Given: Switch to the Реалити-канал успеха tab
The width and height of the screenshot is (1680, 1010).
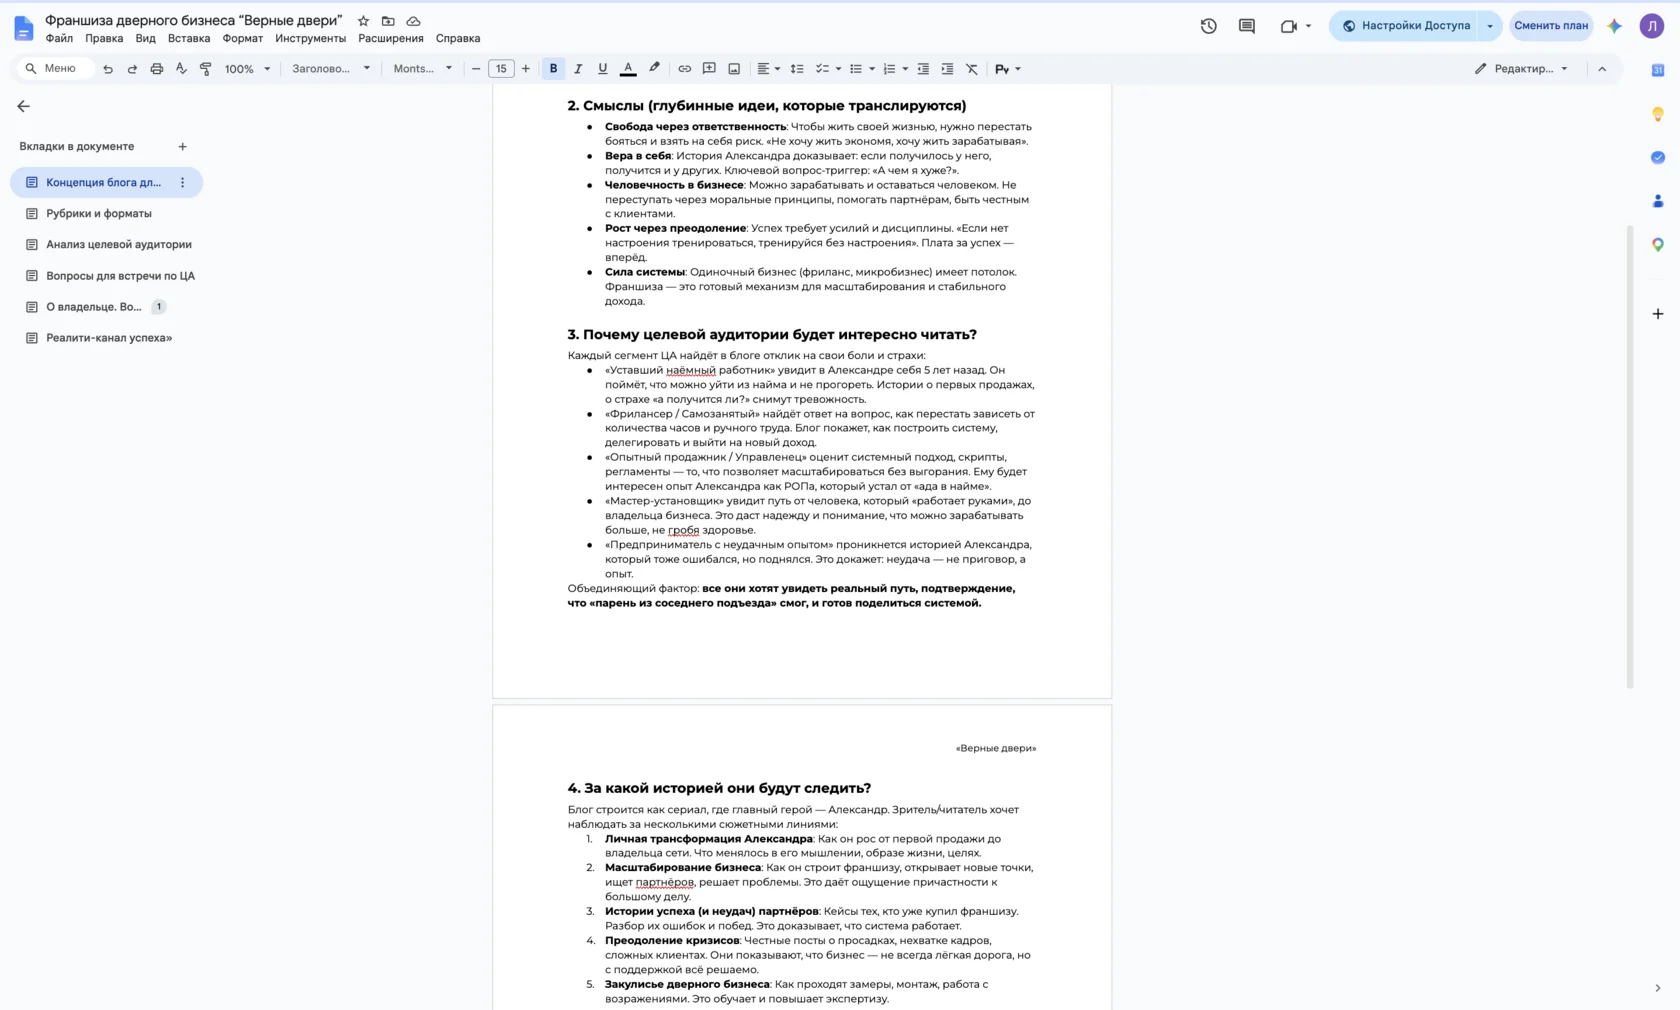Looking at the screenshot, I should coord(109,338).
